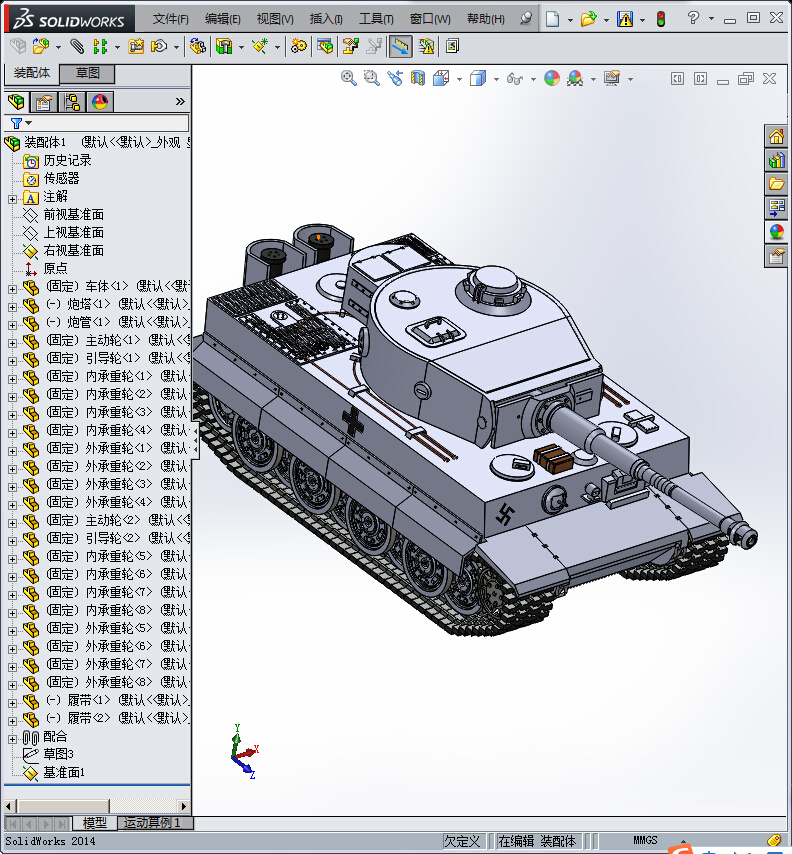
Task: Create a New Motion Study (gears icon)
Action: pyautogui.click(x=298, y=46)
